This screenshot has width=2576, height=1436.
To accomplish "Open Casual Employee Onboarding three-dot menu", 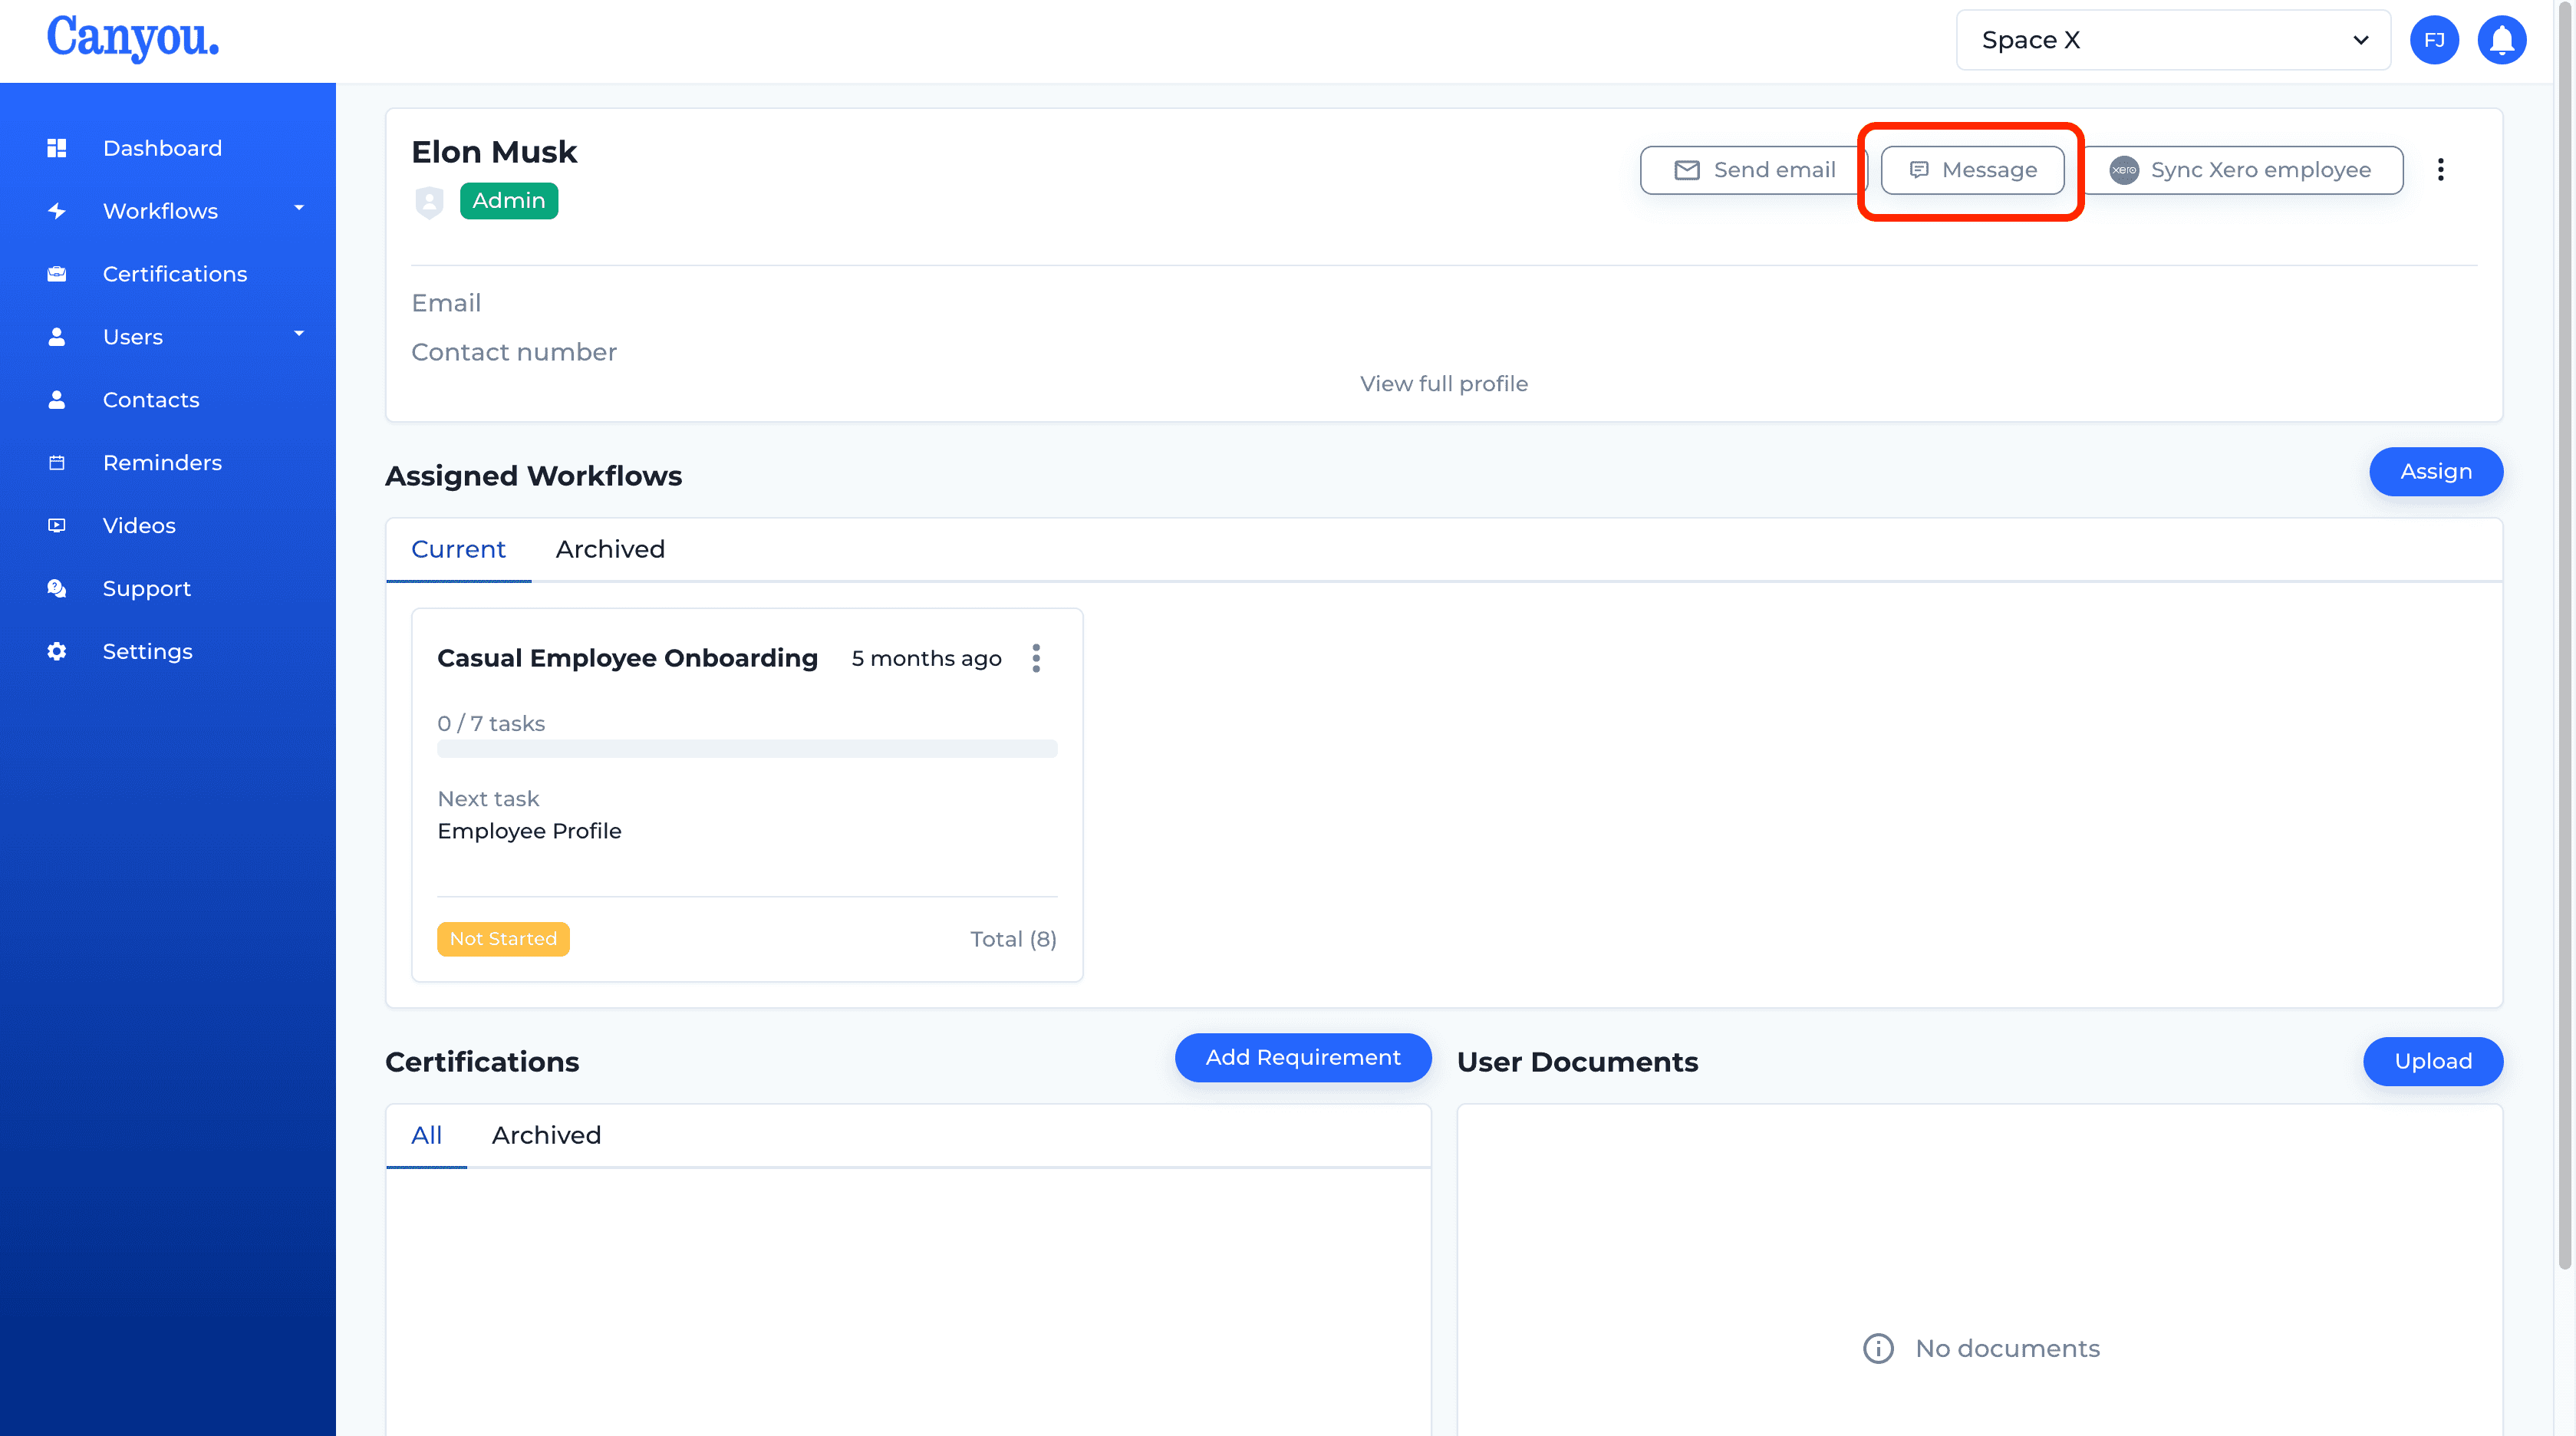I will click(1036, 658).
